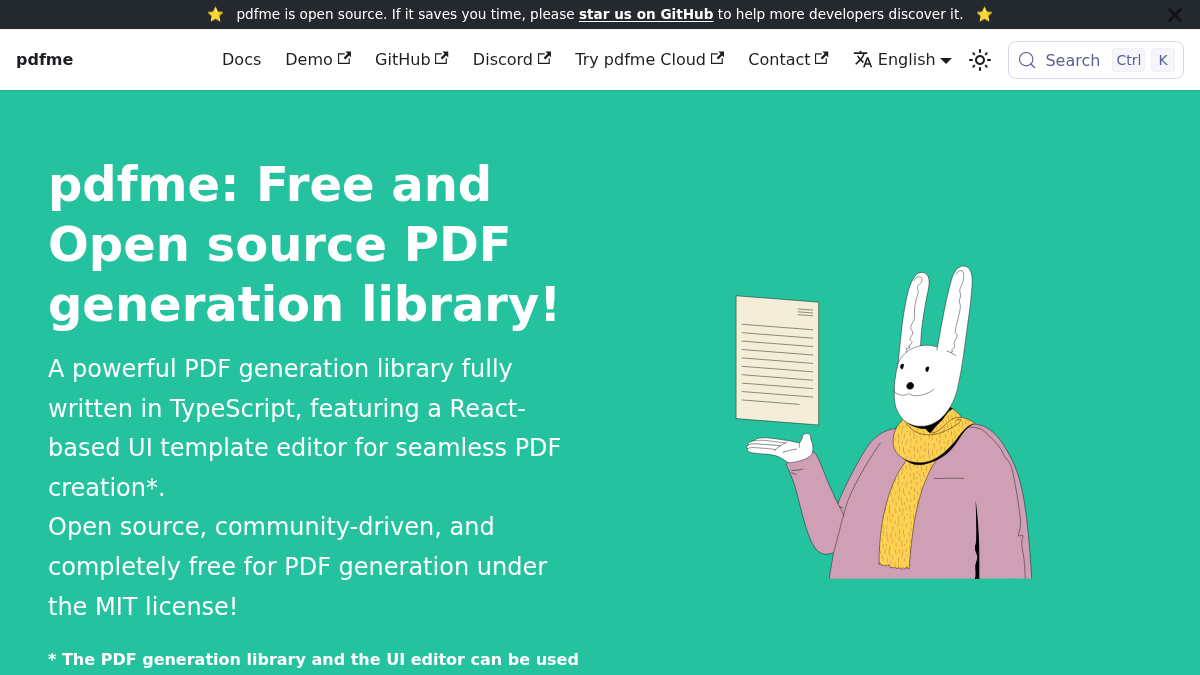Click the external link icon beside Demo
The image size is (1200, 675).
(345, 58)
